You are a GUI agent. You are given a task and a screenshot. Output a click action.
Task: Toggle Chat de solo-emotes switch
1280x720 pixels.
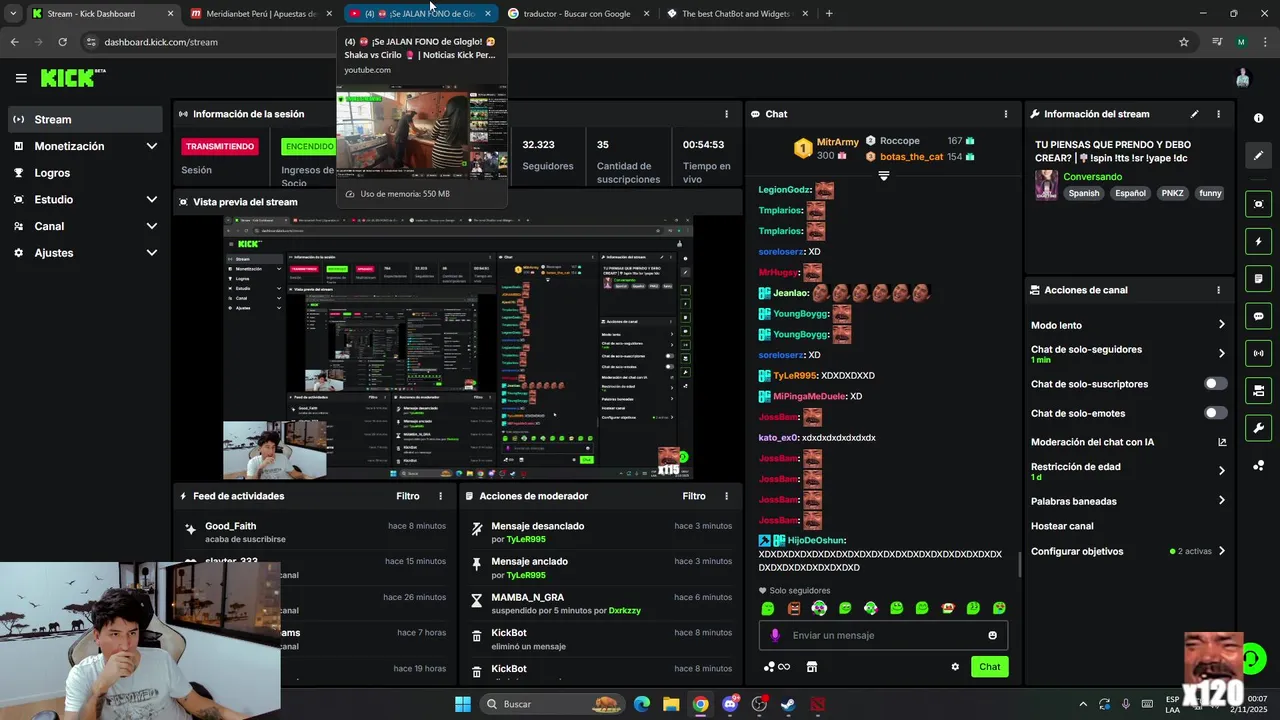pyautogui.click(x=1215, y=413)
